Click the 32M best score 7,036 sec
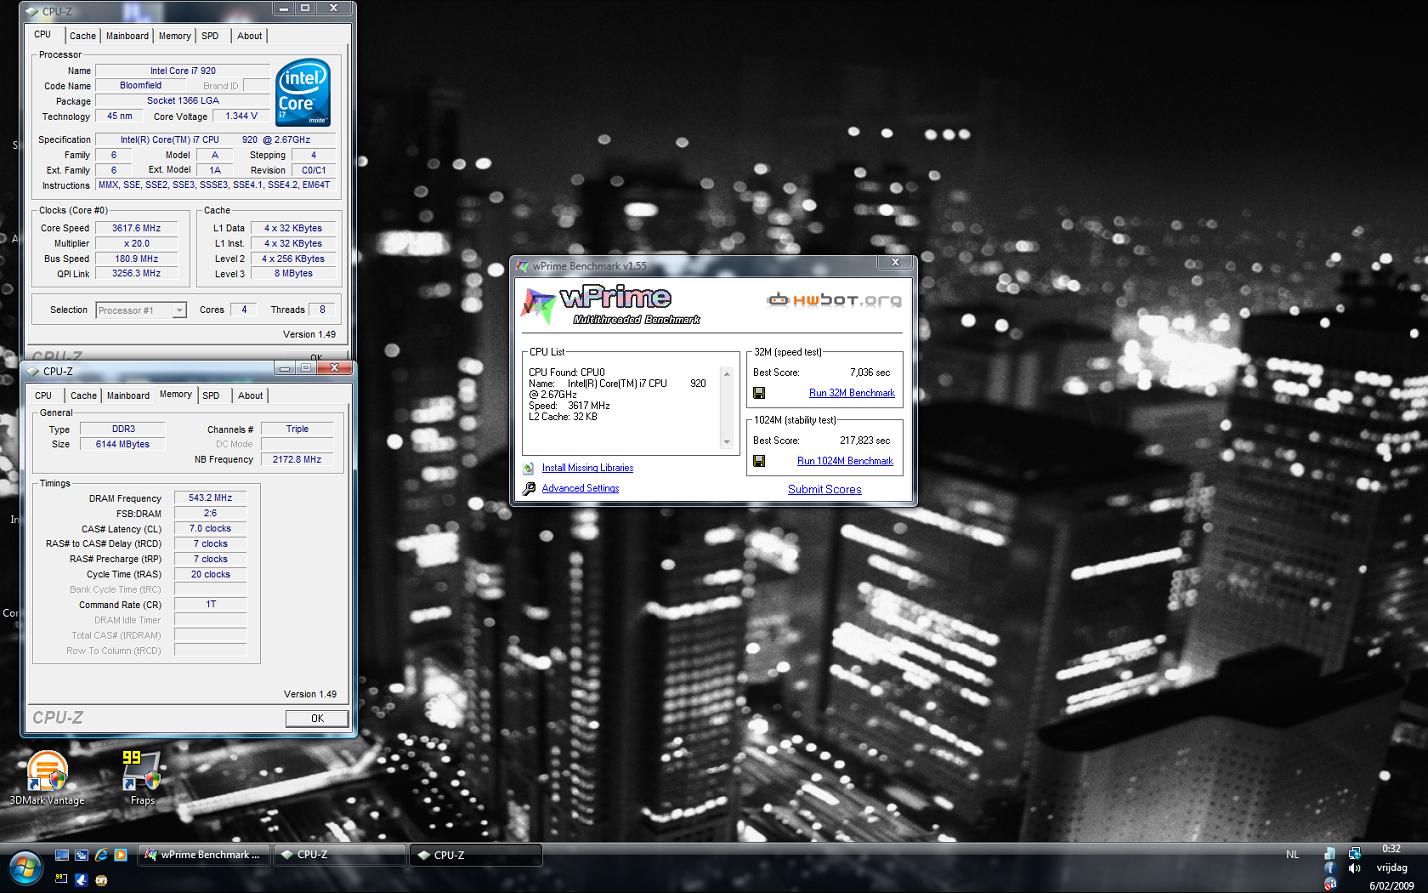 coord(869,372)
